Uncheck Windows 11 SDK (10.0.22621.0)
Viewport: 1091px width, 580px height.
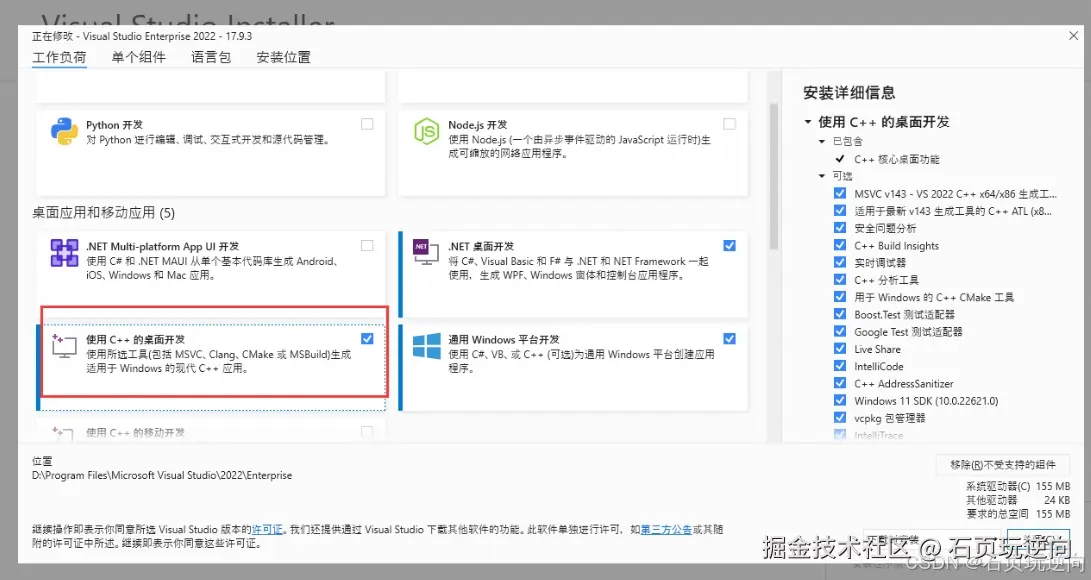[840, 400]
